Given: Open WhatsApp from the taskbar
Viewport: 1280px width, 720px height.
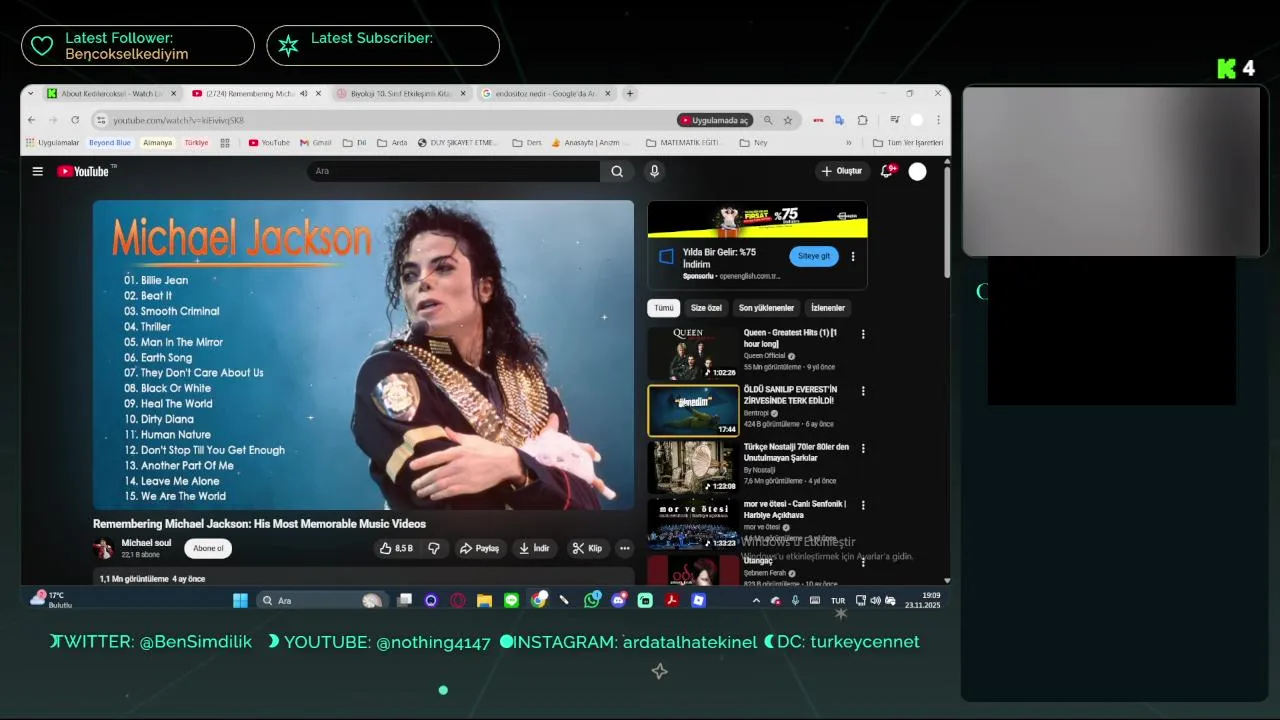Looking at the screenshot, I should coord(592,600).
